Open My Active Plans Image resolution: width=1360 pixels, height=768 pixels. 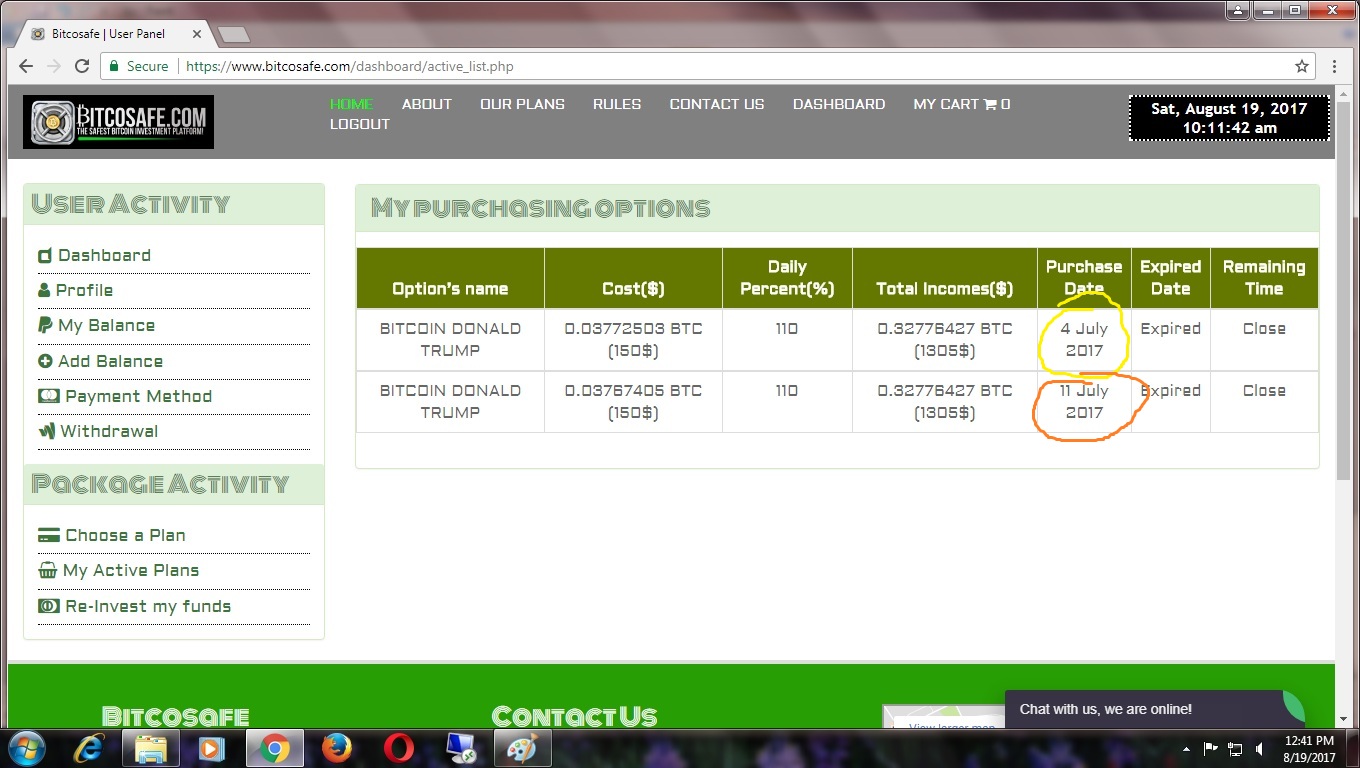[x=118, y=570]
